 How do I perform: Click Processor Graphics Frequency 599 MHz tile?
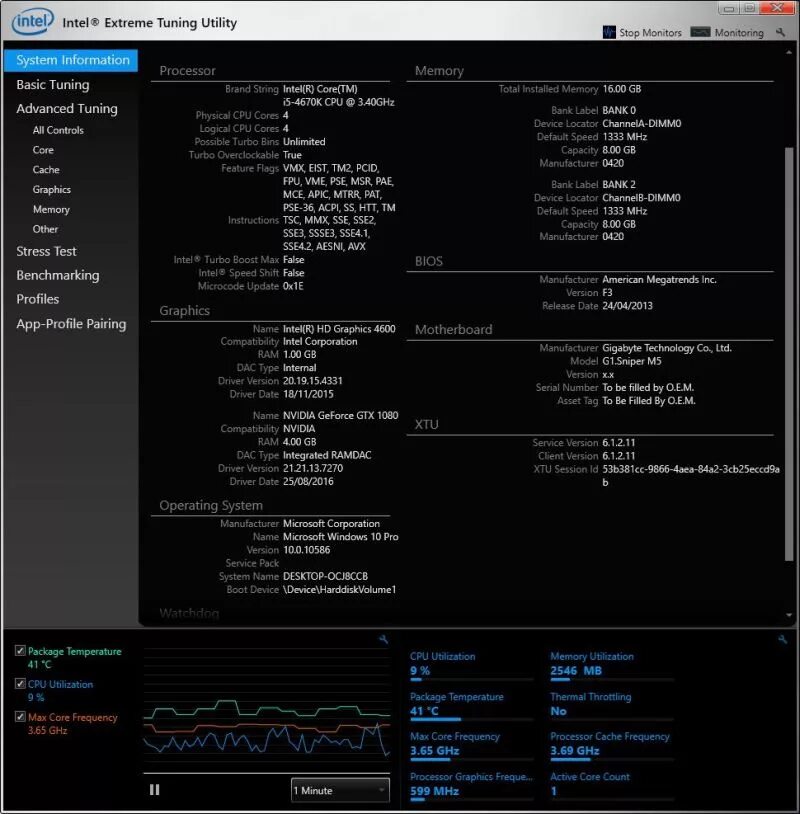click(471, 786)
